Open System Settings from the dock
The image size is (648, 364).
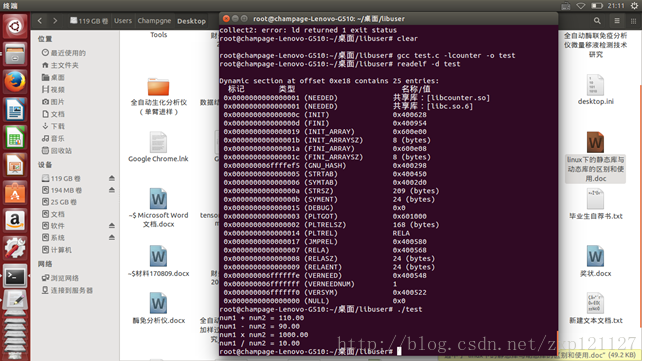15,248
